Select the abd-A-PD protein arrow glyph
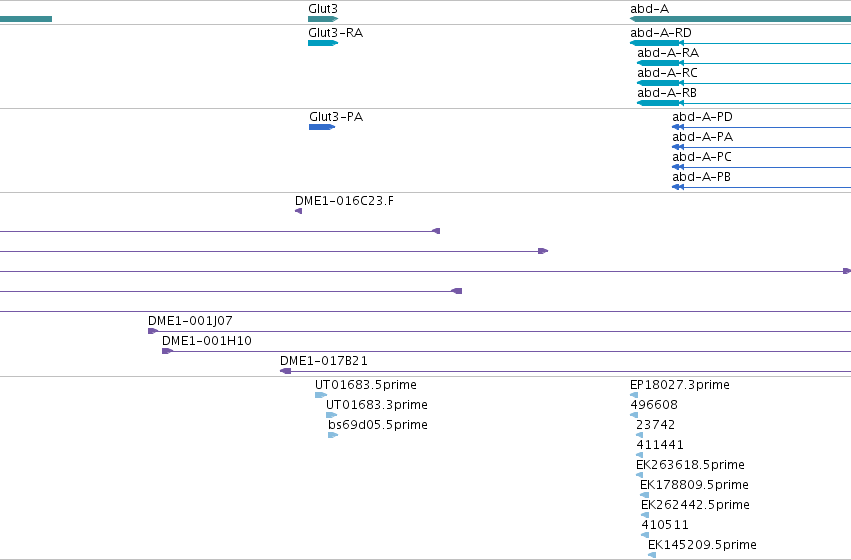 click(x=678, y=127)
